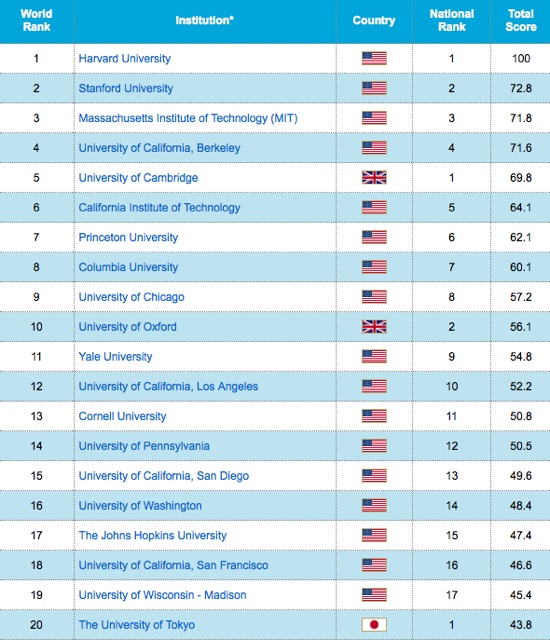Select the total score 52.2 cell
Viewport: 550px width, 640px height.
(521, 386)
